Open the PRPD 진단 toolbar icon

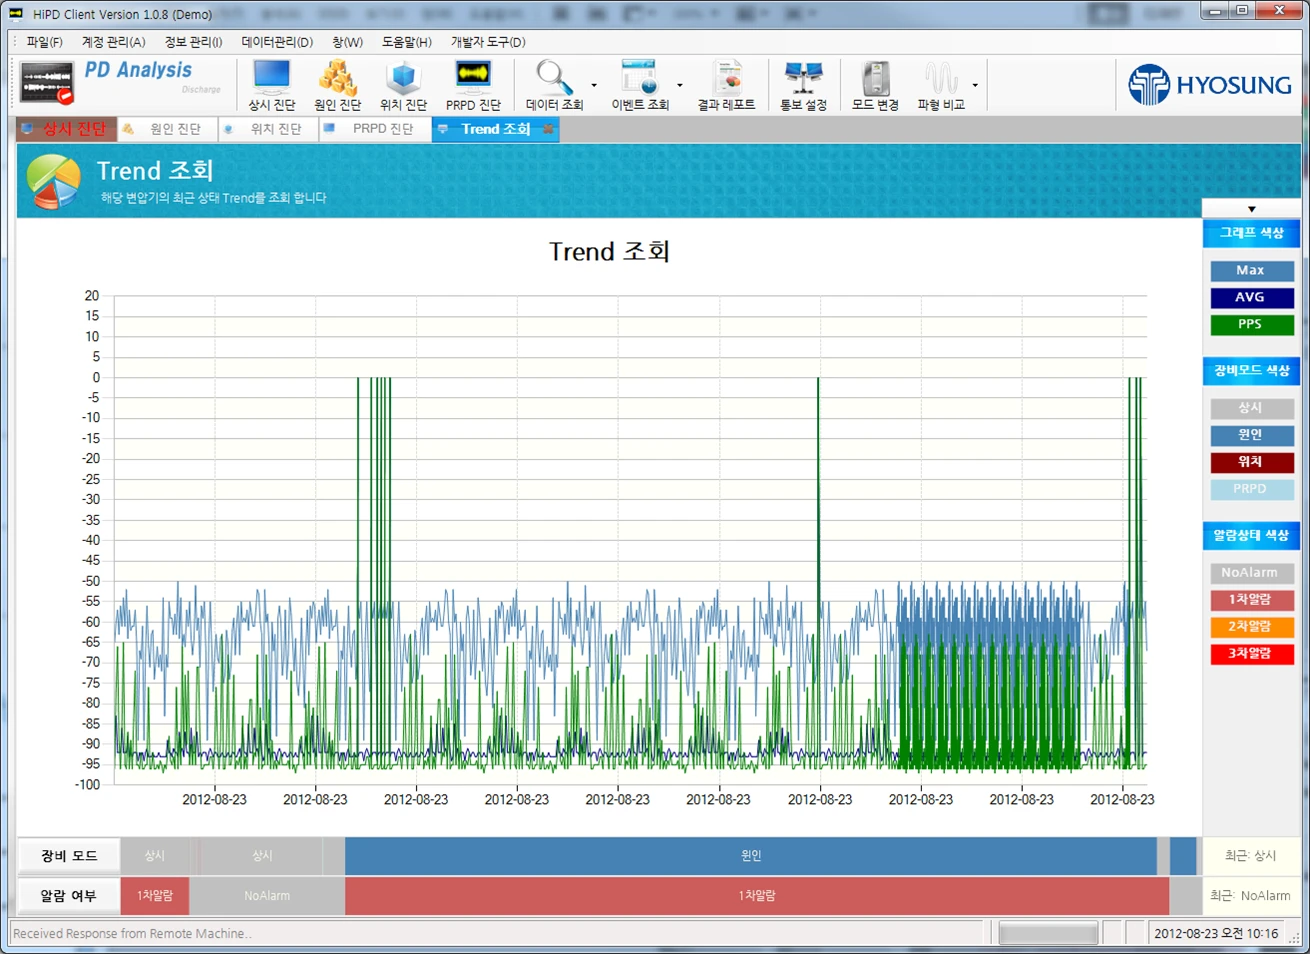[x=473, y=85]
